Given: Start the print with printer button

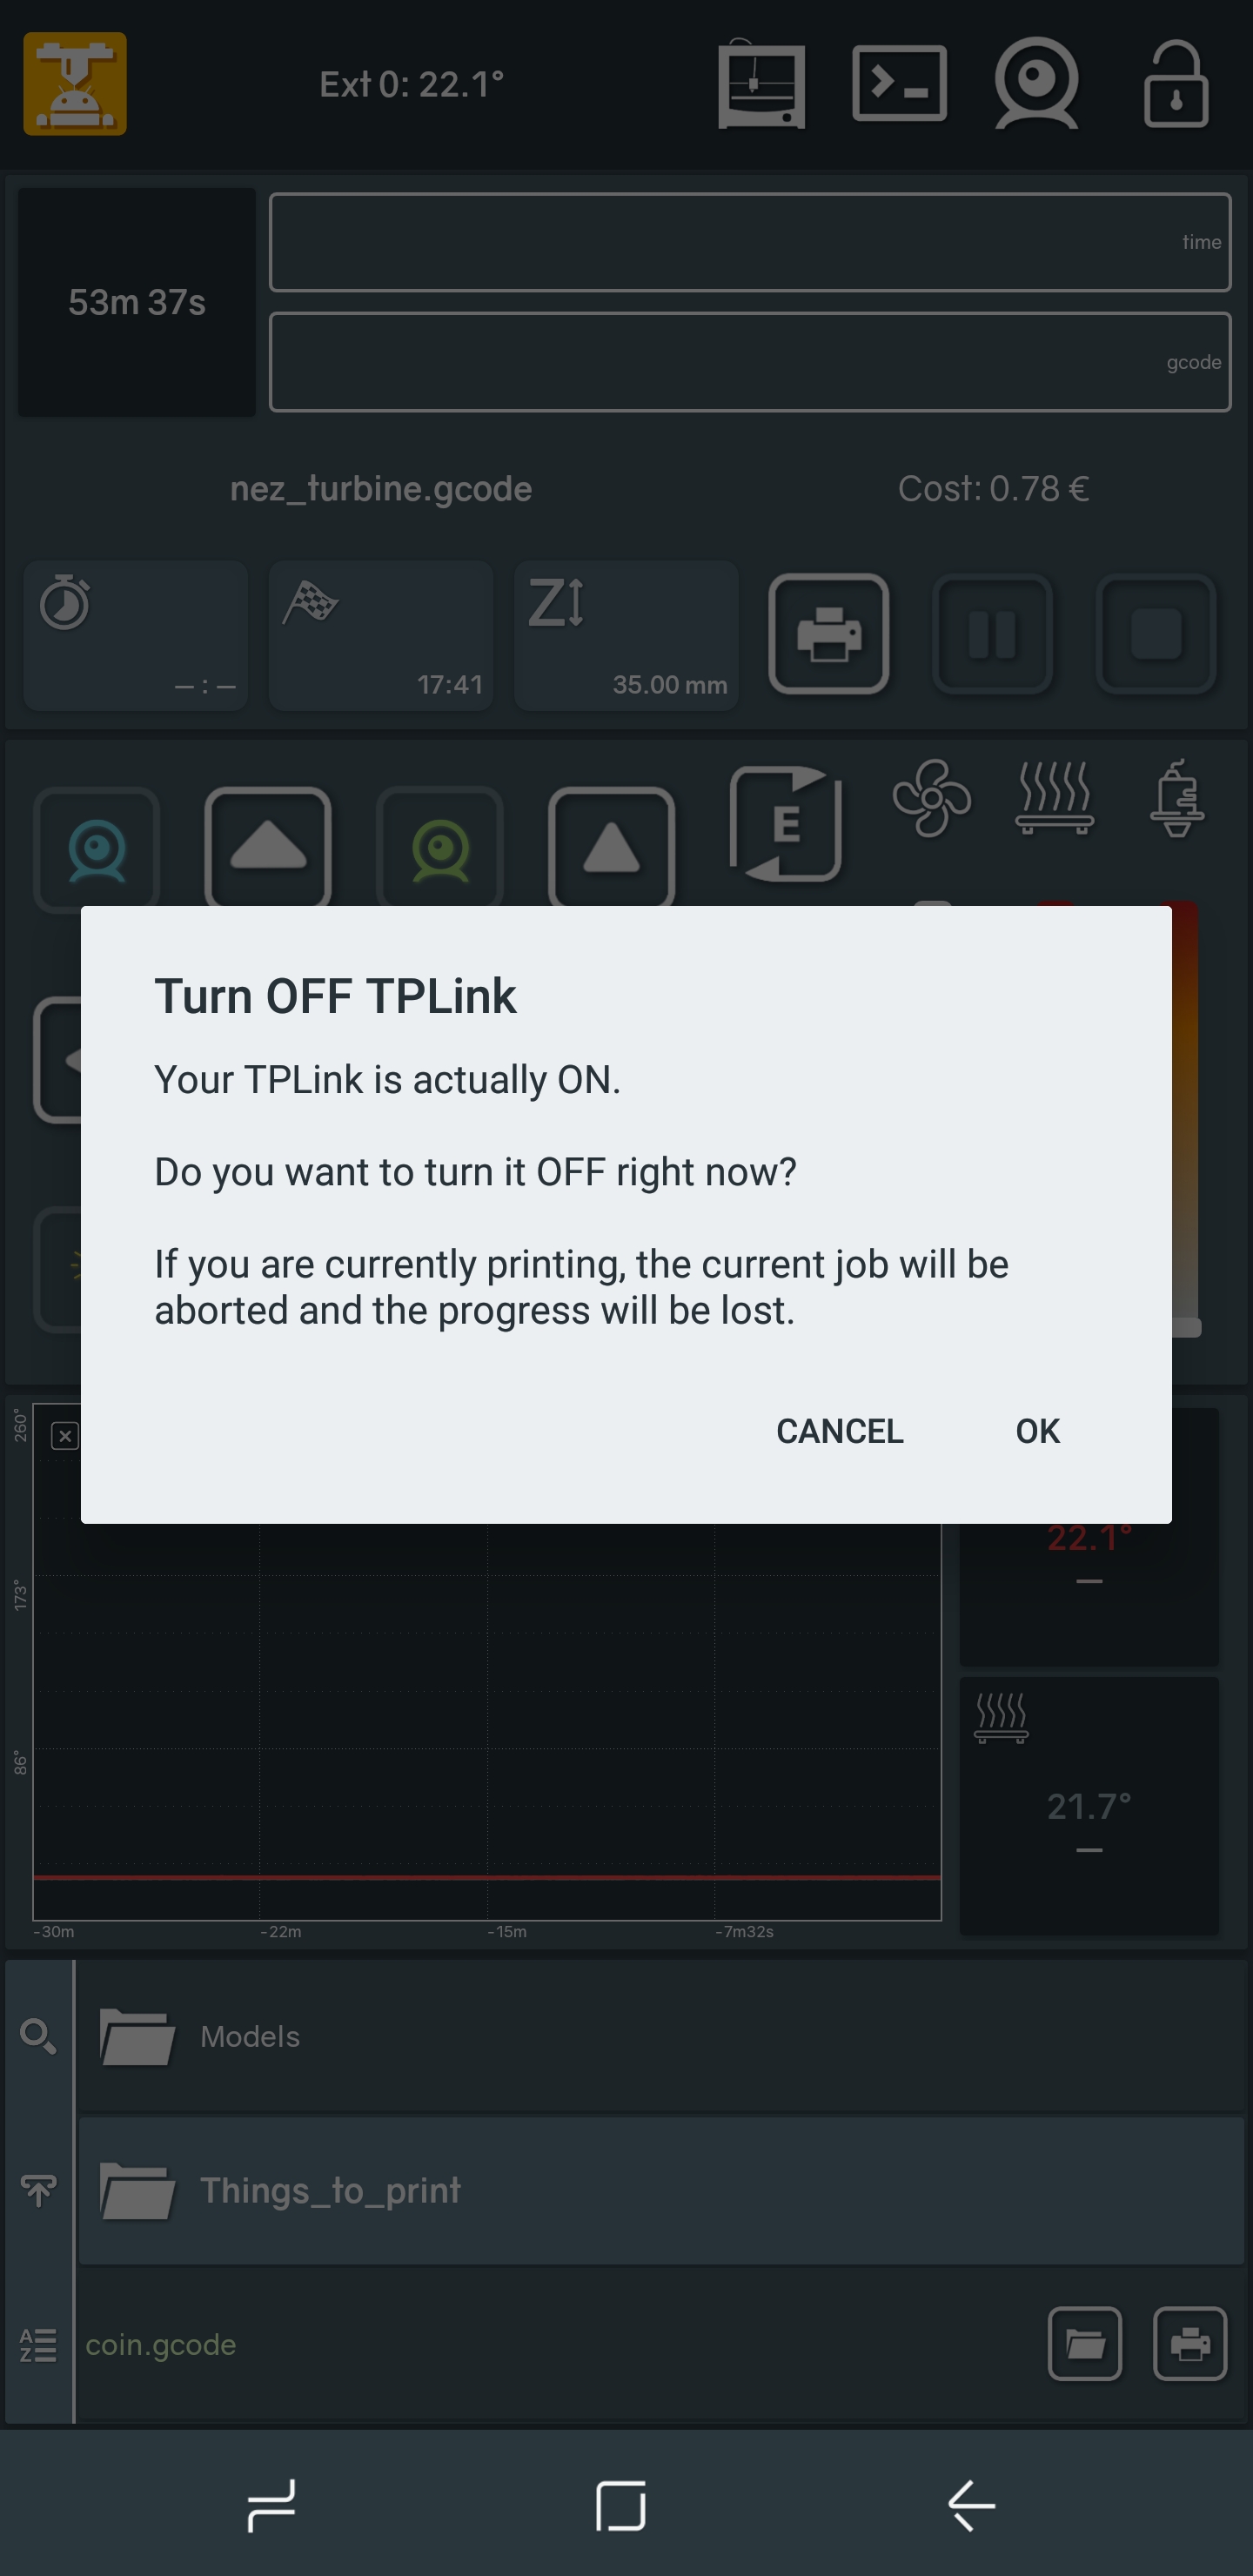Looking at the screenshot, I should coord(828,634).
